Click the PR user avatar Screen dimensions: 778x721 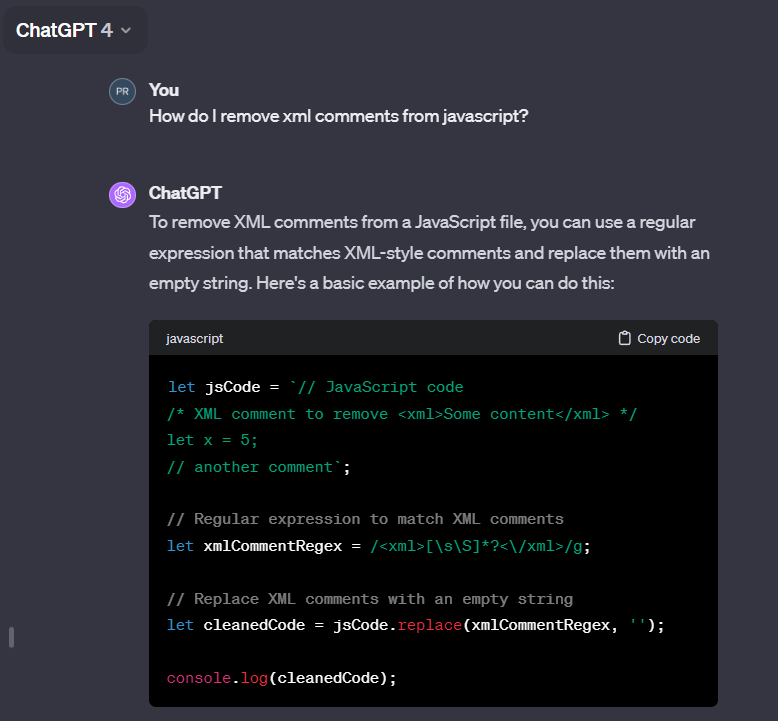coord(123,91)
